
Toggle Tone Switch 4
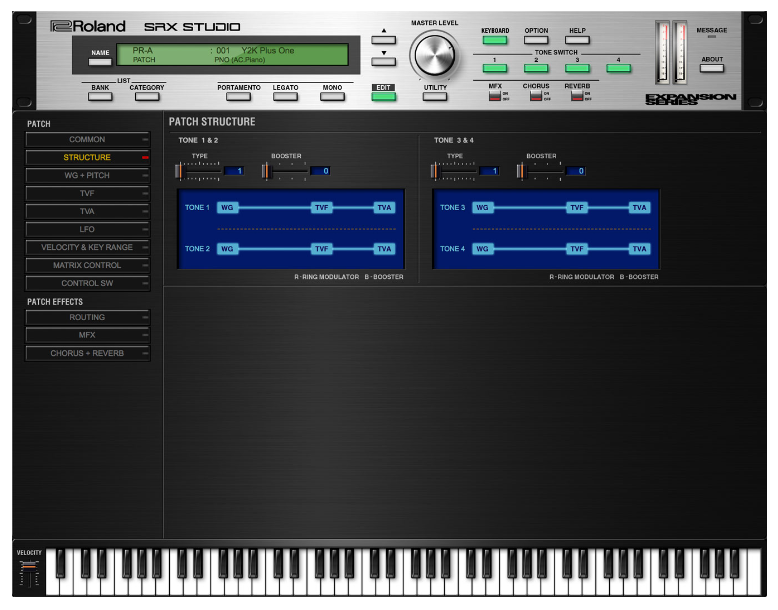(618, 68)
